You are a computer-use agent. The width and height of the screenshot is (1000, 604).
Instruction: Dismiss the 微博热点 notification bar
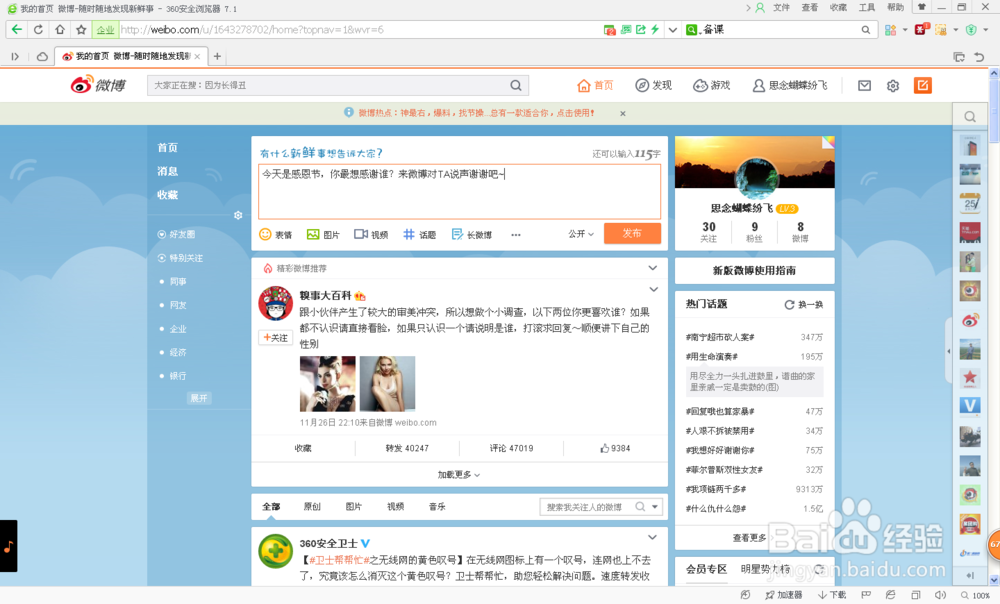click(622, 114)
